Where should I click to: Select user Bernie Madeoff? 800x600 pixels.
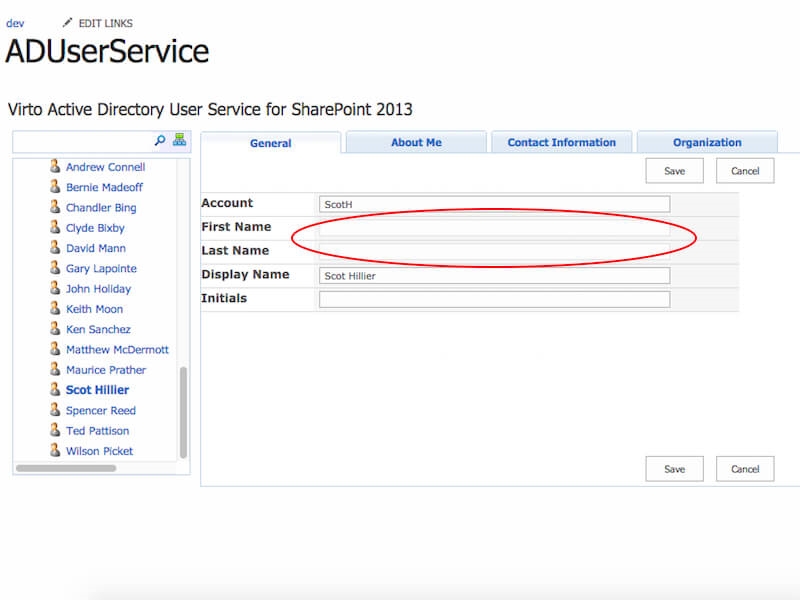click(x=104, y=187)
